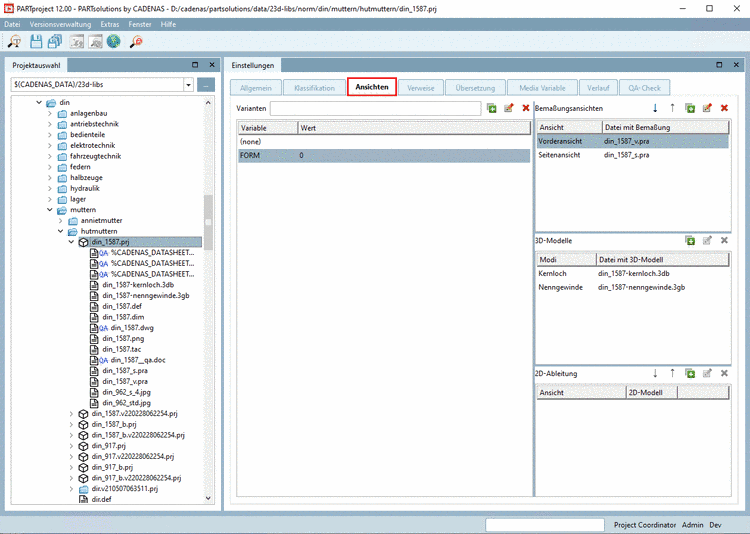Click the search magnifier toolbar icon

15,42
